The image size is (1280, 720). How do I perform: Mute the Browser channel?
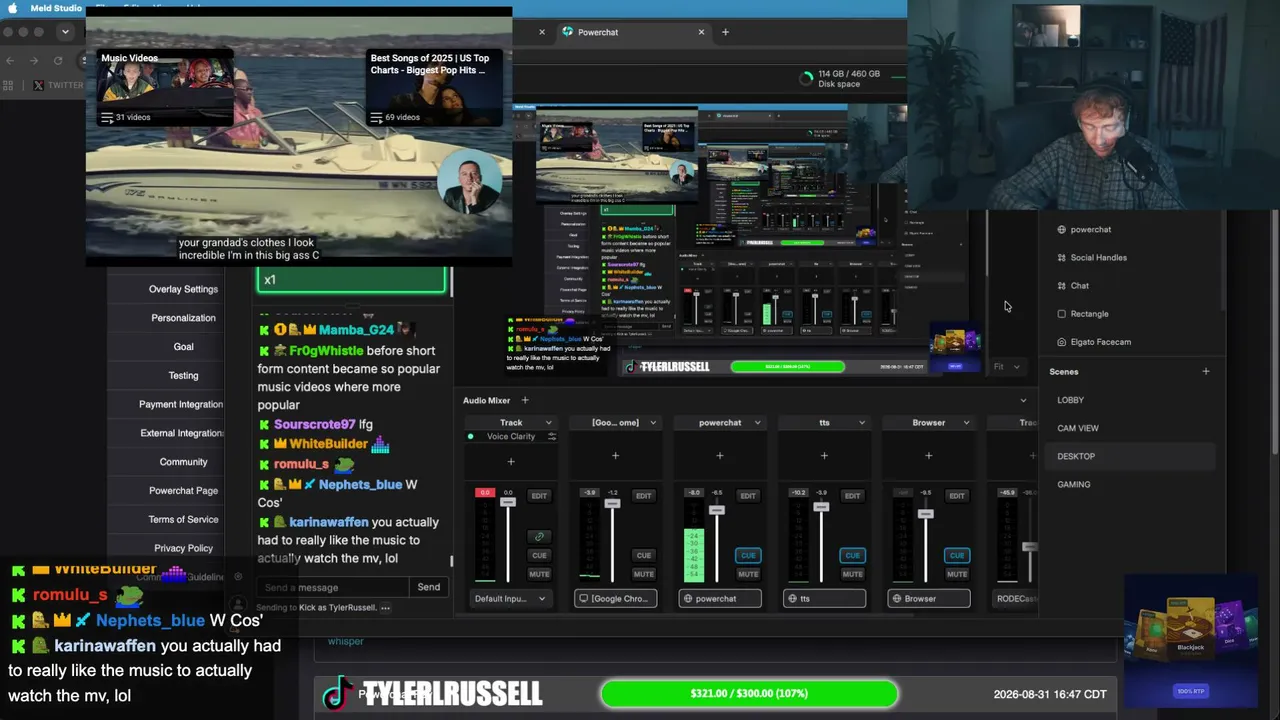957,574
